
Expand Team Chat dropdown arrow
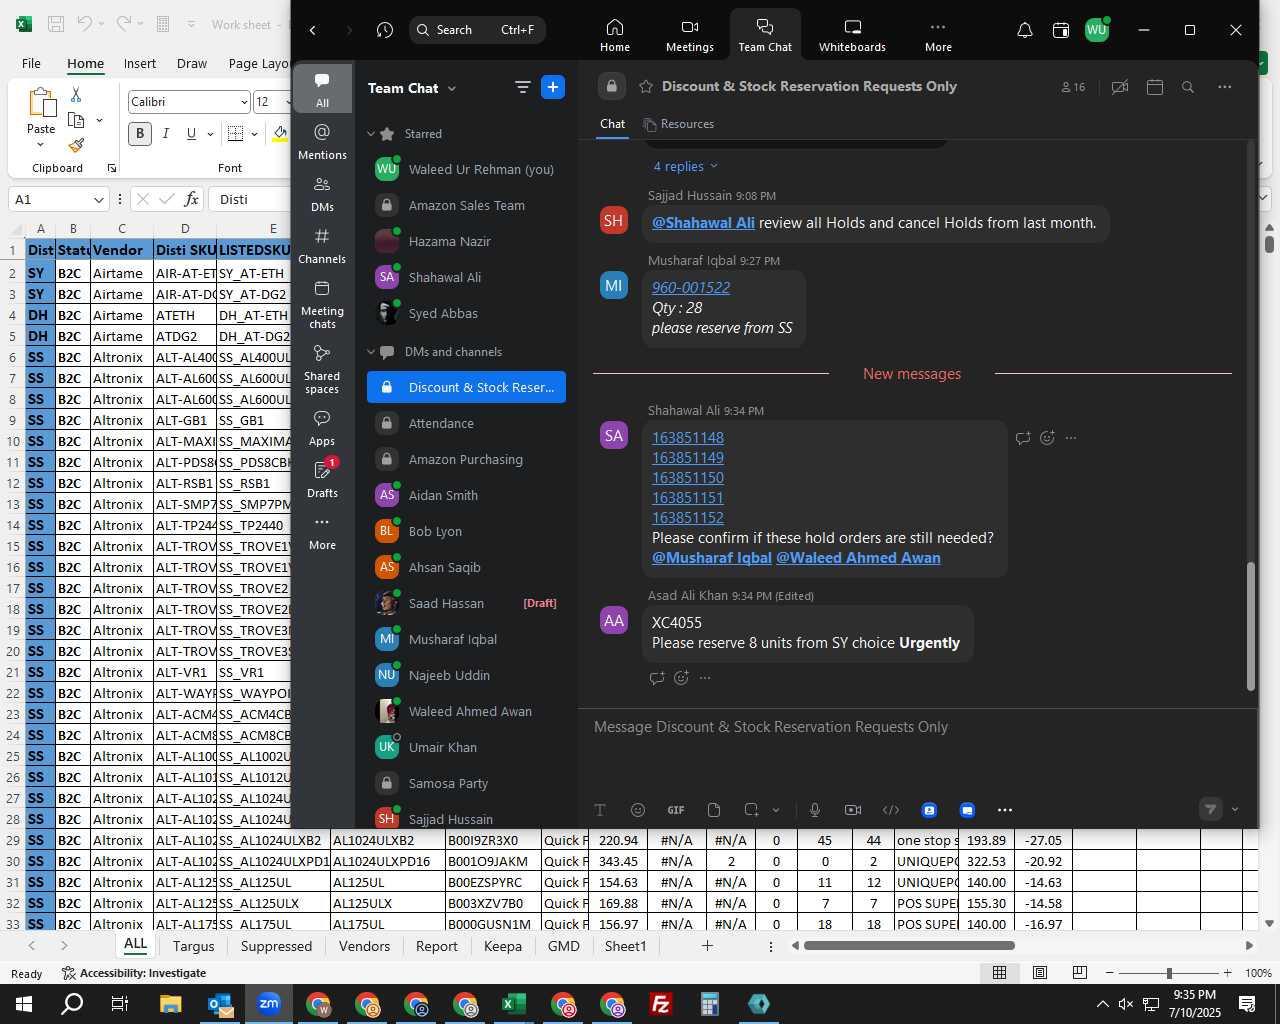pos(452,88)
